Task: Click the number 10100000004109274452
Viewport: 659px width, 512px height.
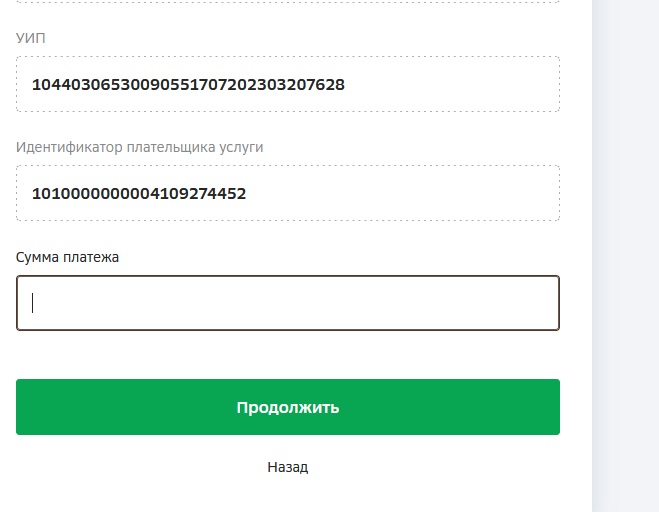Action: point(139,193)
